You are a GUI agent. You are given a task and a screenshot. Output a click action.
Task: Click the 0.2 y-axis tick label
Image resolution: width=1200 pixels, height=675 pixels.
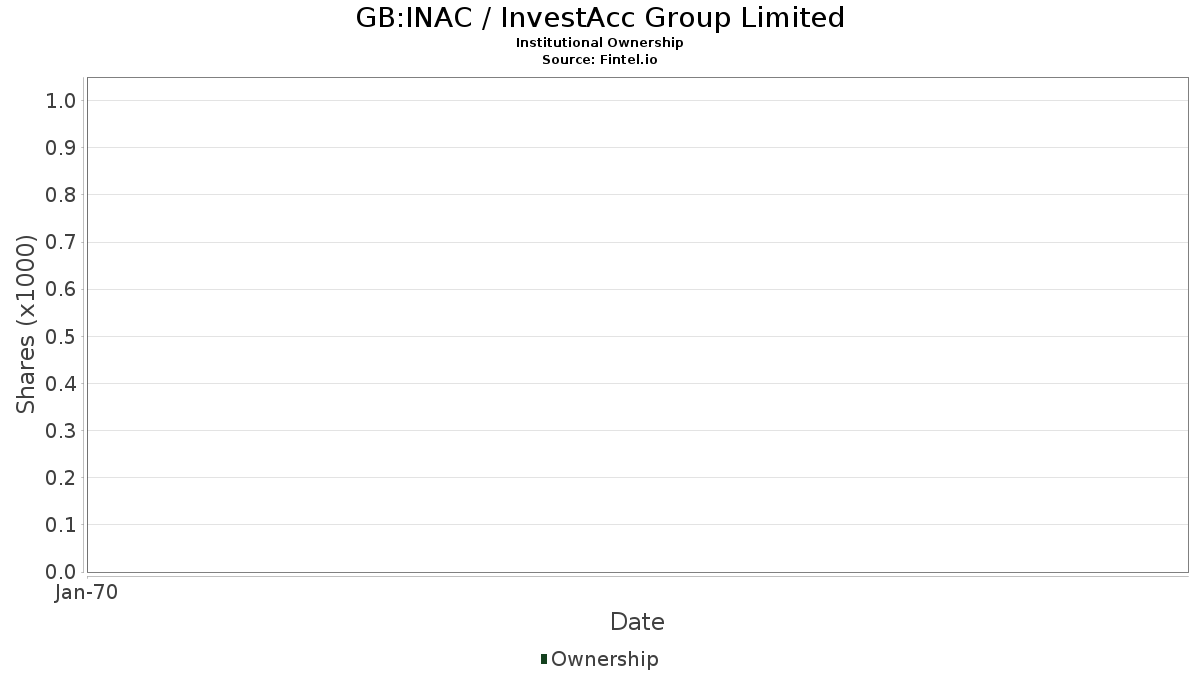(60, 478)
